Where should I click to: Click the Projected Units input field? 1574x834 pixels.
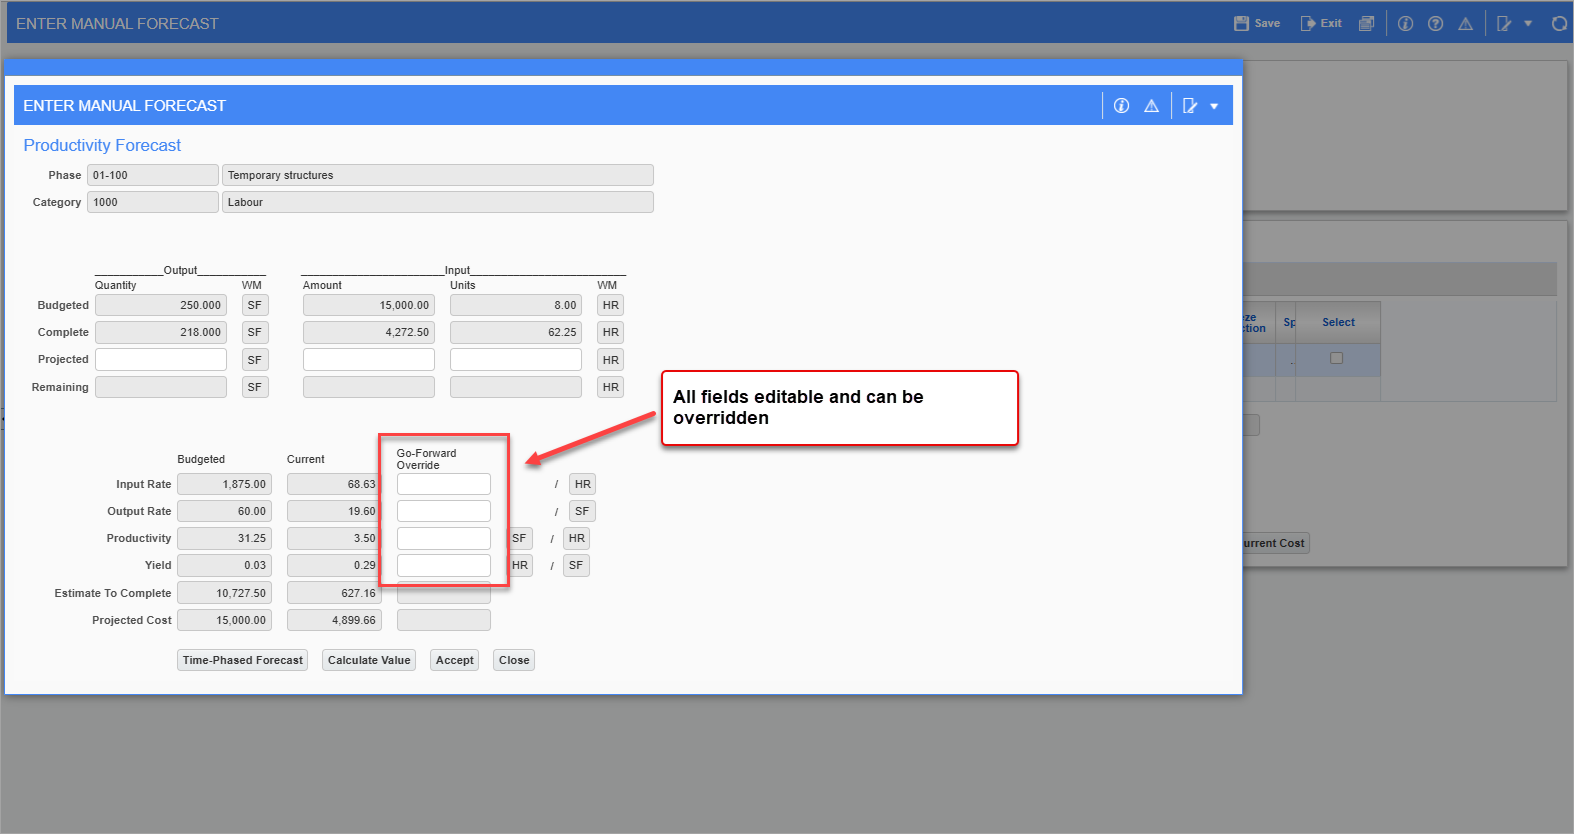(516, 359)
